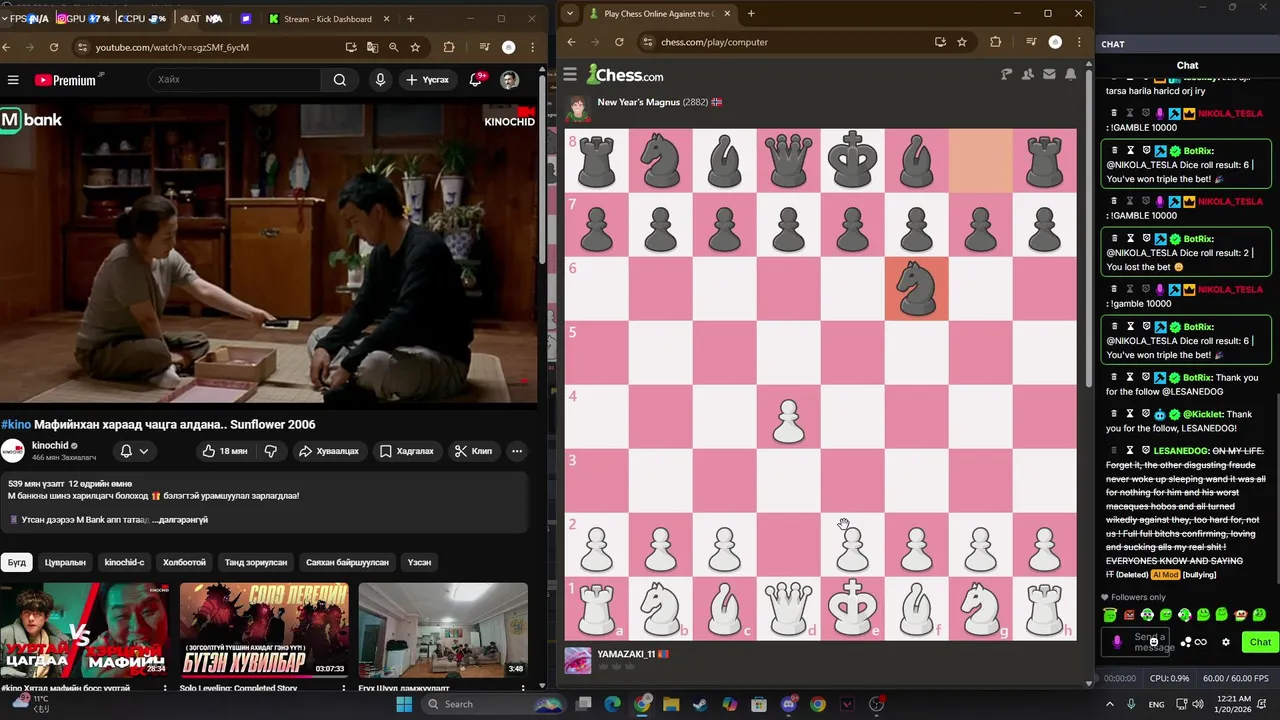Open Chess.com messages envelope icon
Viewport: 1280px width, 720px height.
pyautogui.click(x=1049, y=75)
